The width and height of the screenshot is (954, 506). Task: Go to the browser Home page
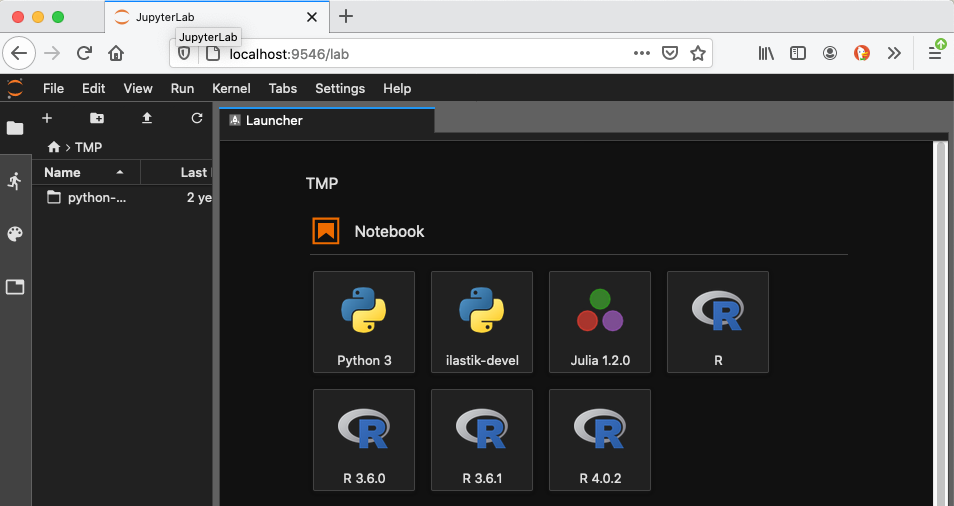point(116,54)
